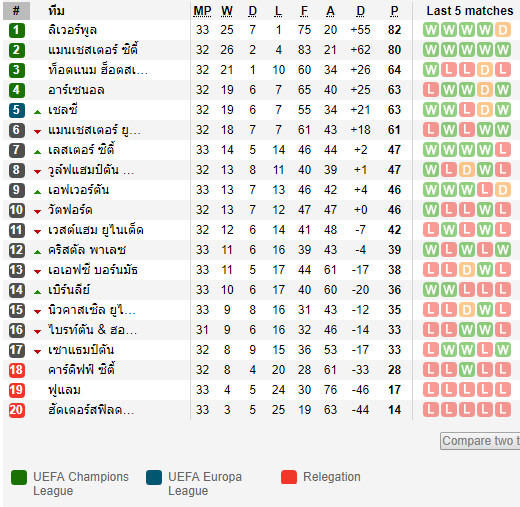Screen dimensions: 520x507
Task: Click the Compare two teams button
Action: [x=480, y=441]
